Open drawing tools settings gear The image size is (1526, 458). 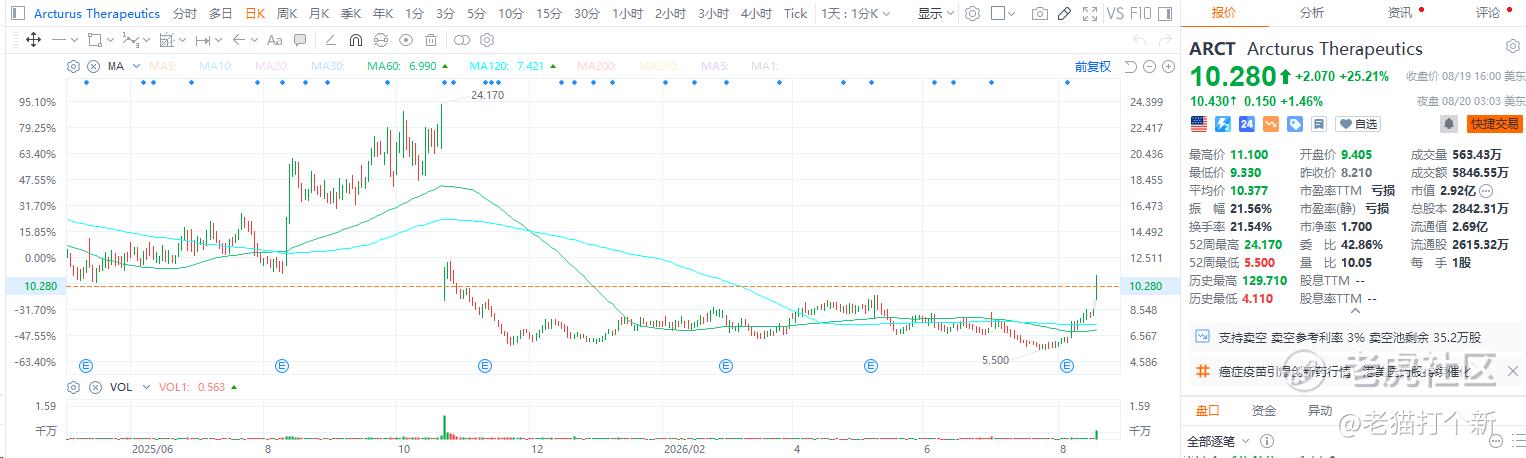pos(487,40)
